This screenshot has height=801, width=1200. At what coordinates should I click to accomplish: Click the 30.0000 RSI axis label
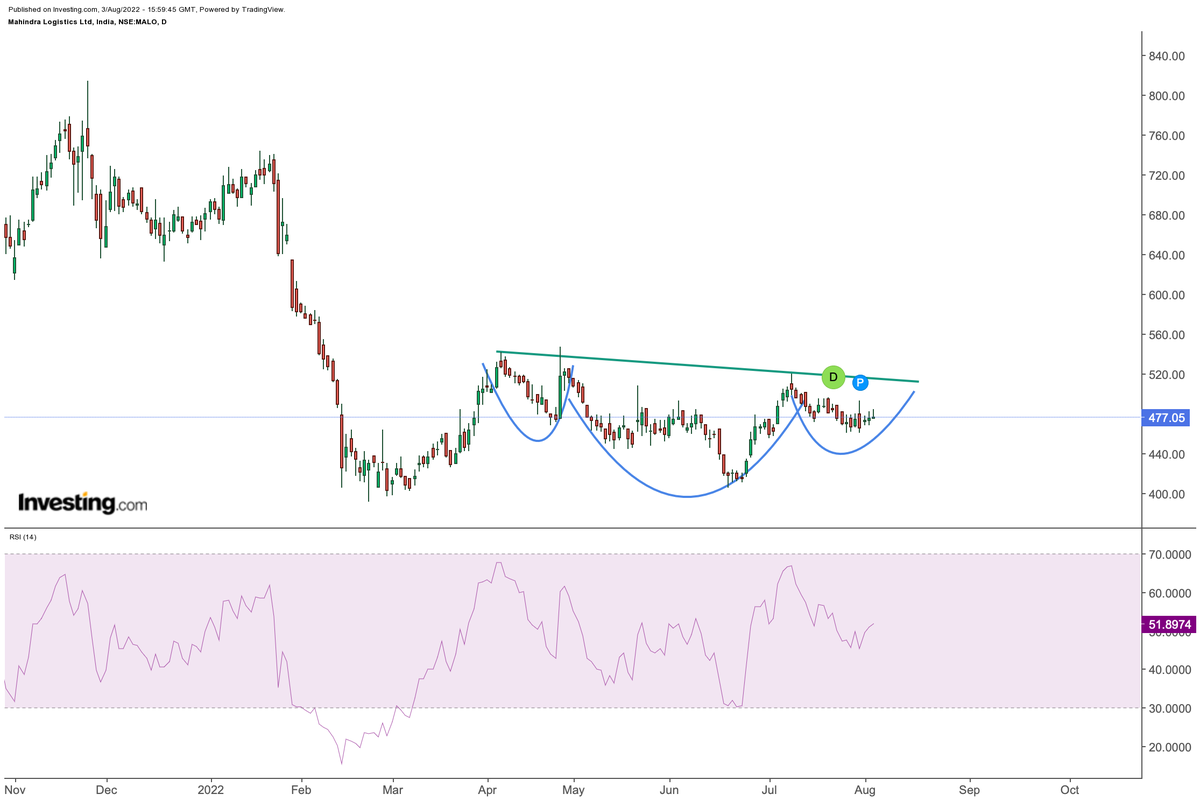pyautogui.click(x=1168, y=708)
